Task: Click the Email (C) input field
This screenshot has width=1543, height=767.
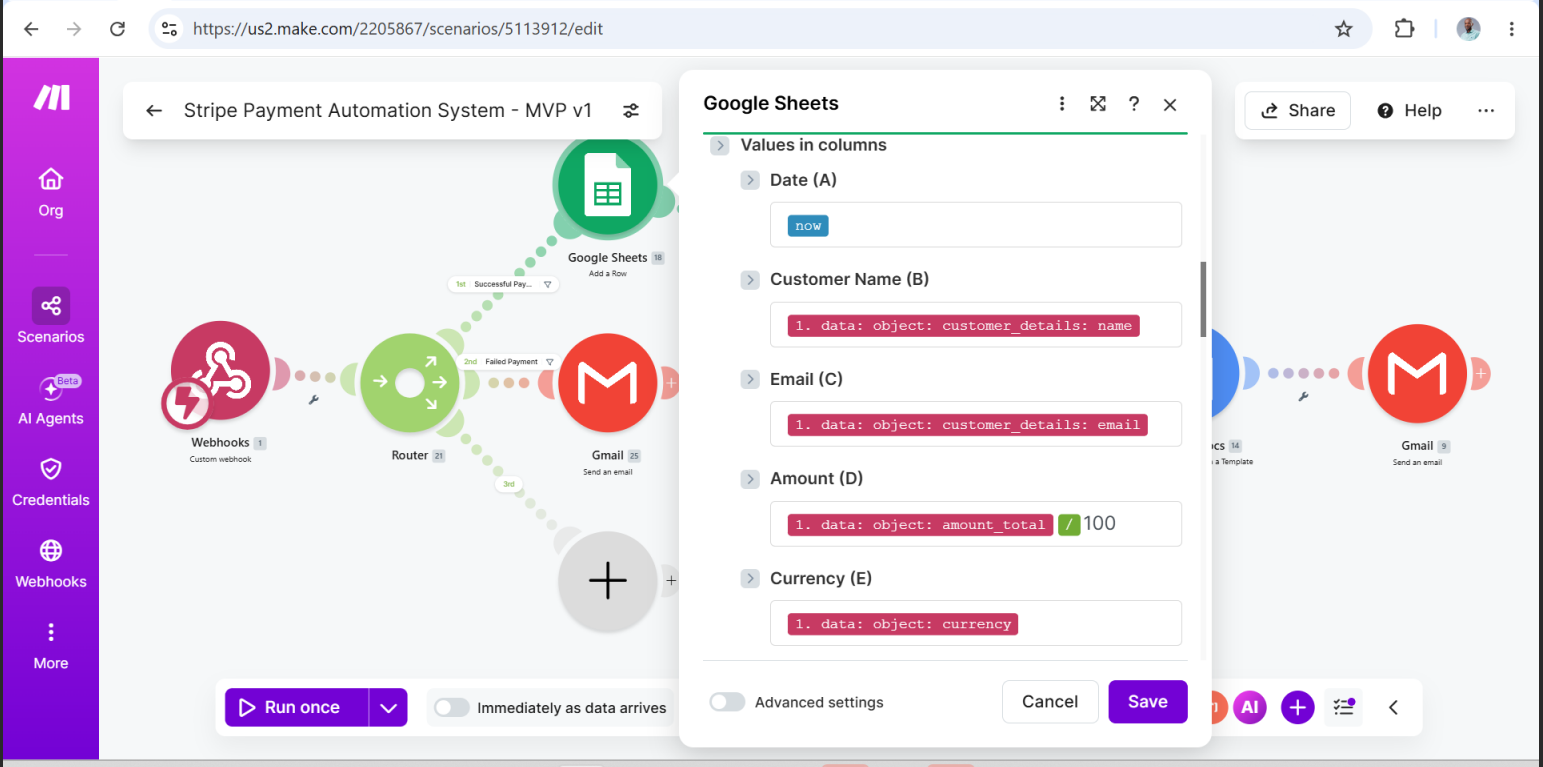Action: coord(976,424)
